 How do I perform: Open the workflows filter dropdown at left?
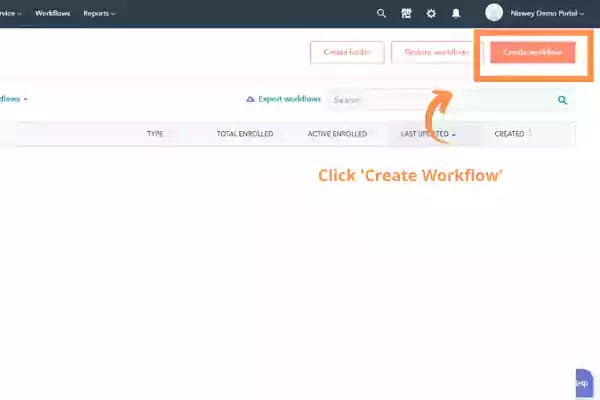(x=13, y=99)
